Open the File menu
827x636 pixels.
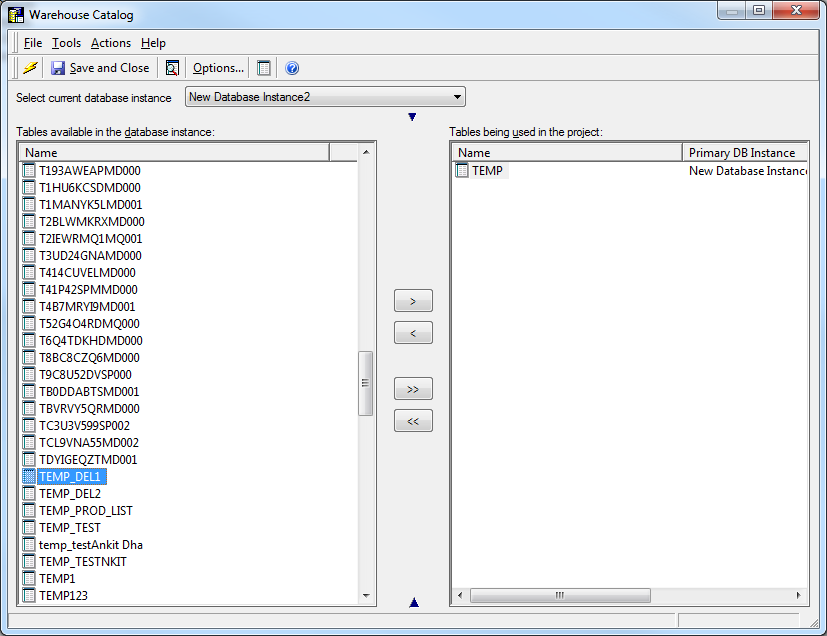(x=33, y=43)
